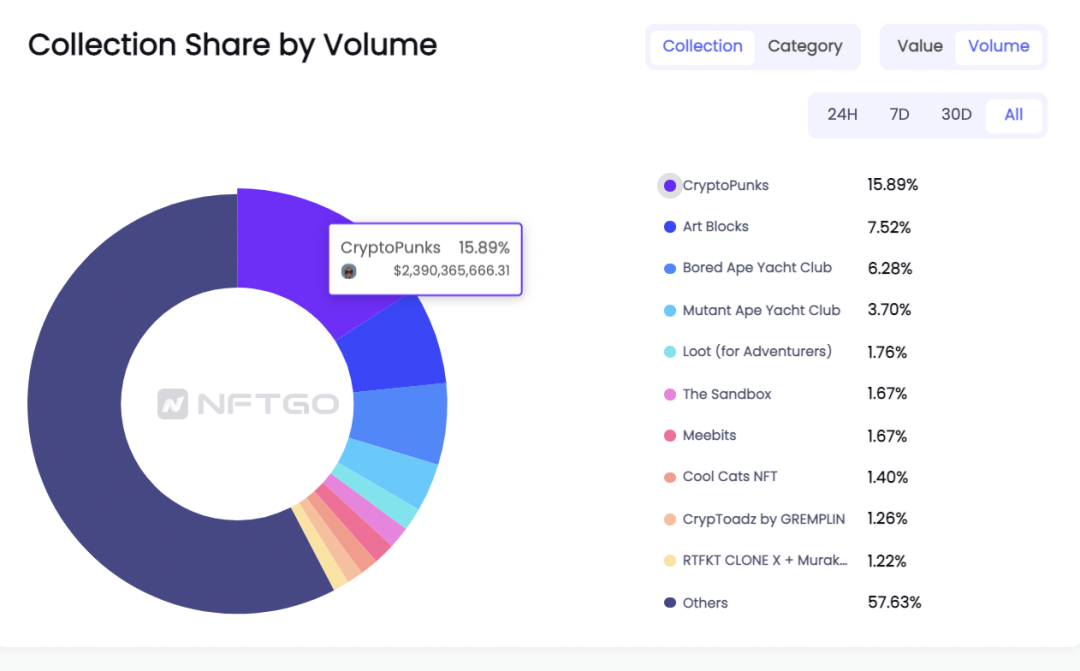Select the Bored Ape Yacht Club label

[757, 268]
